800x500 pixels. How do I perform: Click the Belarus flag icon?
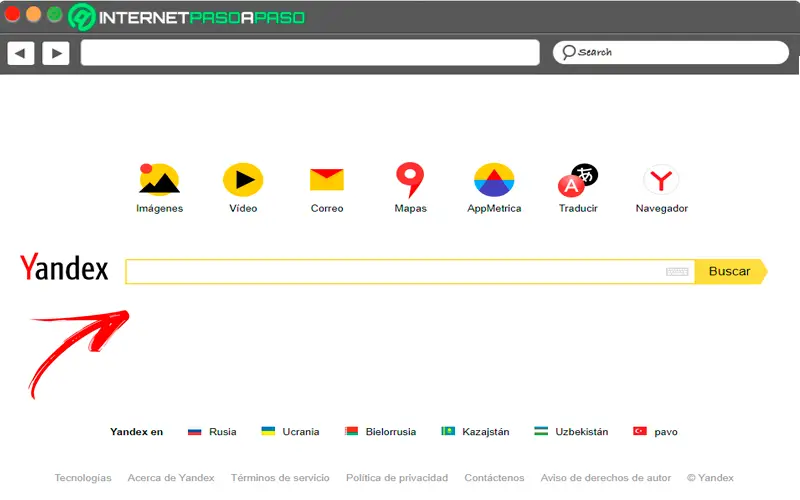click(351, 431)
